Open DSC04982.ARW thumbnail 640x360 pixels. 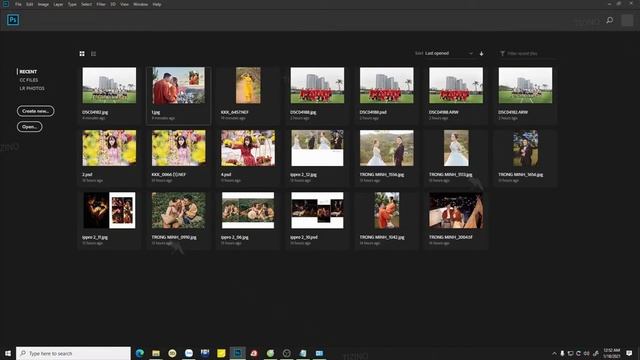point(525,85)
